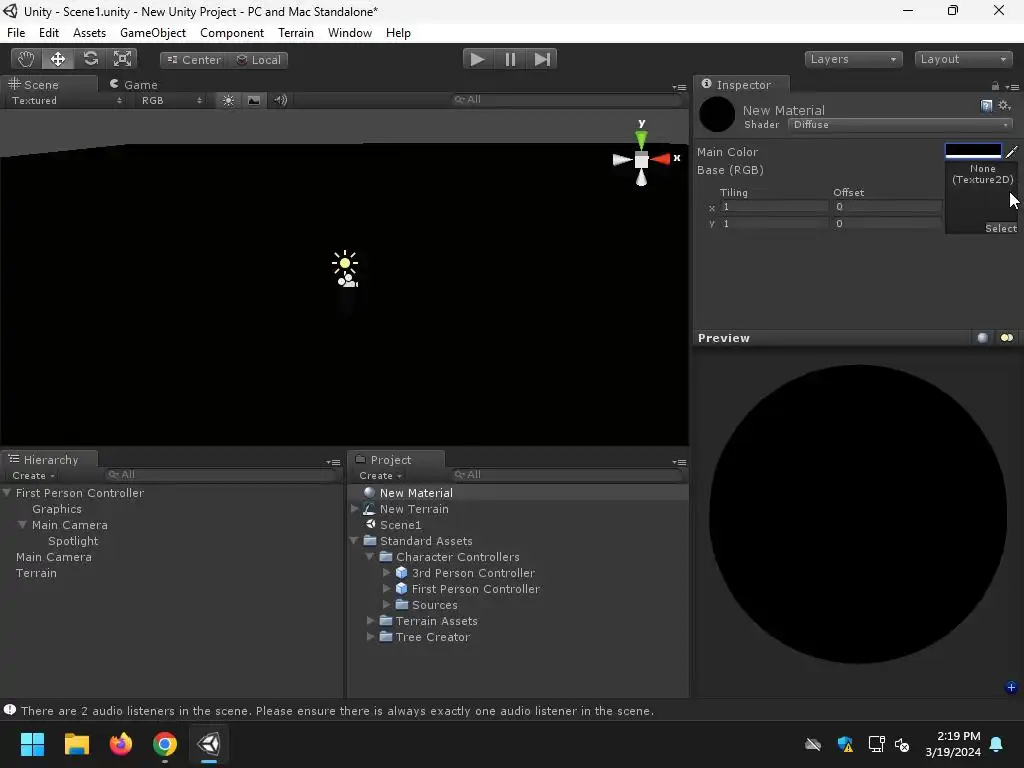This screenshot has height=768, width=1024.
Task: Open the Textured draw mode dropdown
Action: coord(65,100)
